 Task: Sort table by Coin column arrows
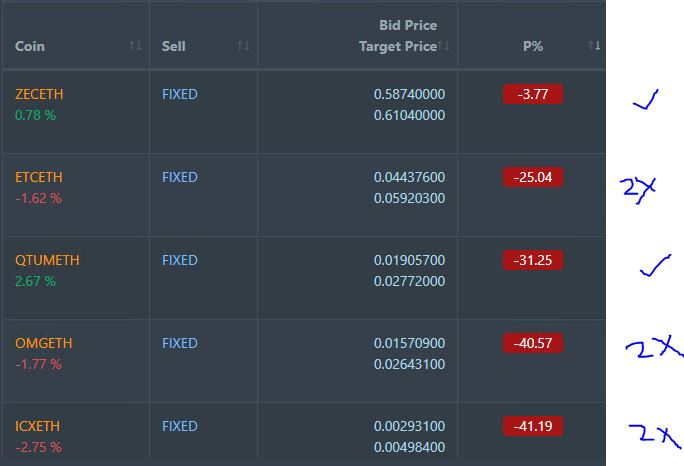click(x=135, y=45)
